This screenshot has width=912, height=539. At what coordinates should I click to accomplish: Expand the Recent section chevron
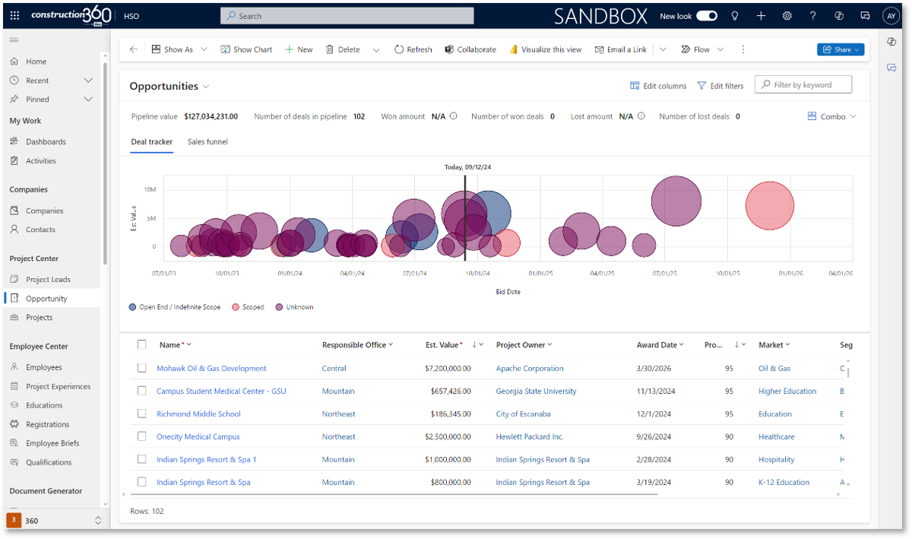click(88, 80)
